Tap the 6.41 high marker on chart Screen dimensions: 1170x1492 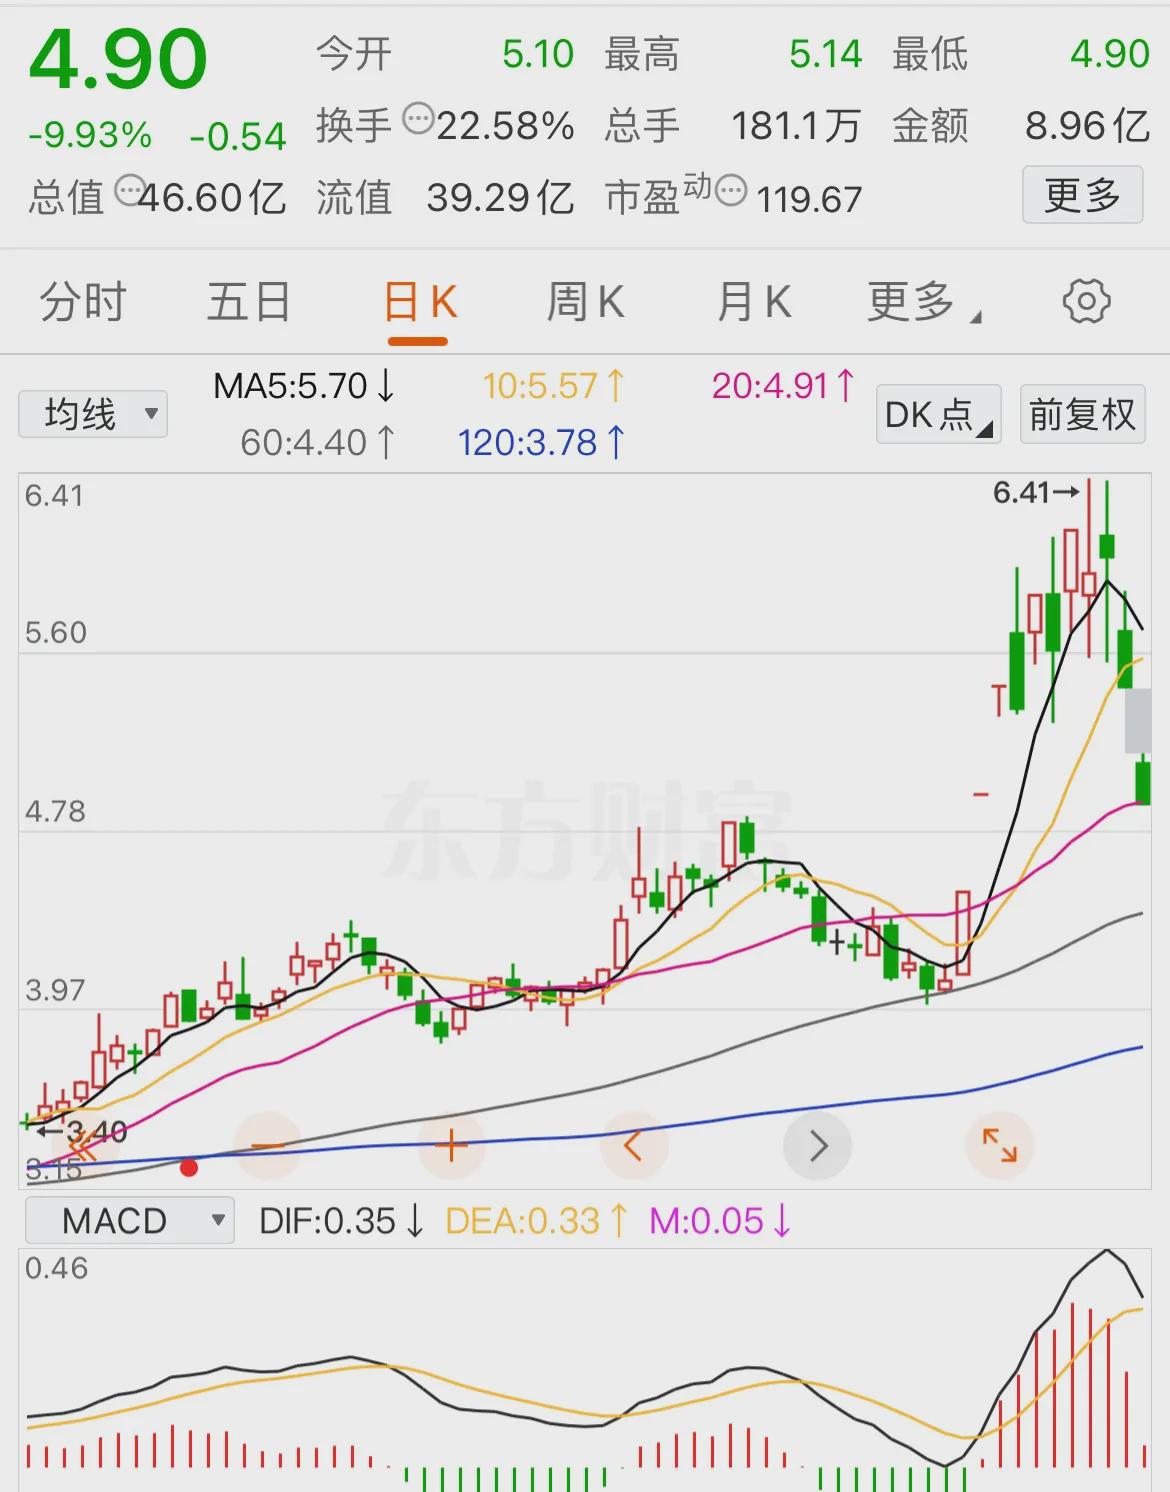(1036, 493)
